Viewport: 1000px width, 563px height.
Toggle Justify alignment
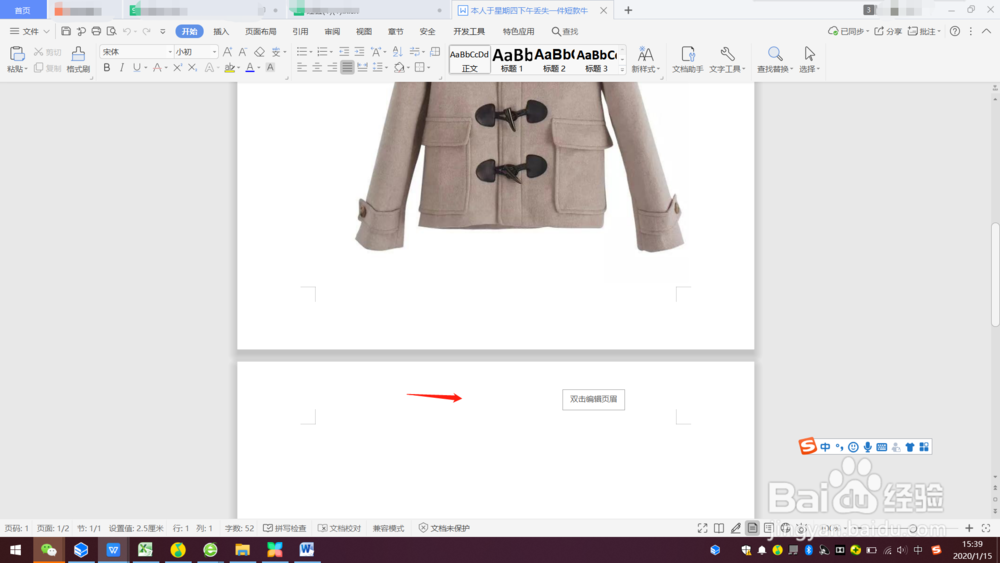347,68
